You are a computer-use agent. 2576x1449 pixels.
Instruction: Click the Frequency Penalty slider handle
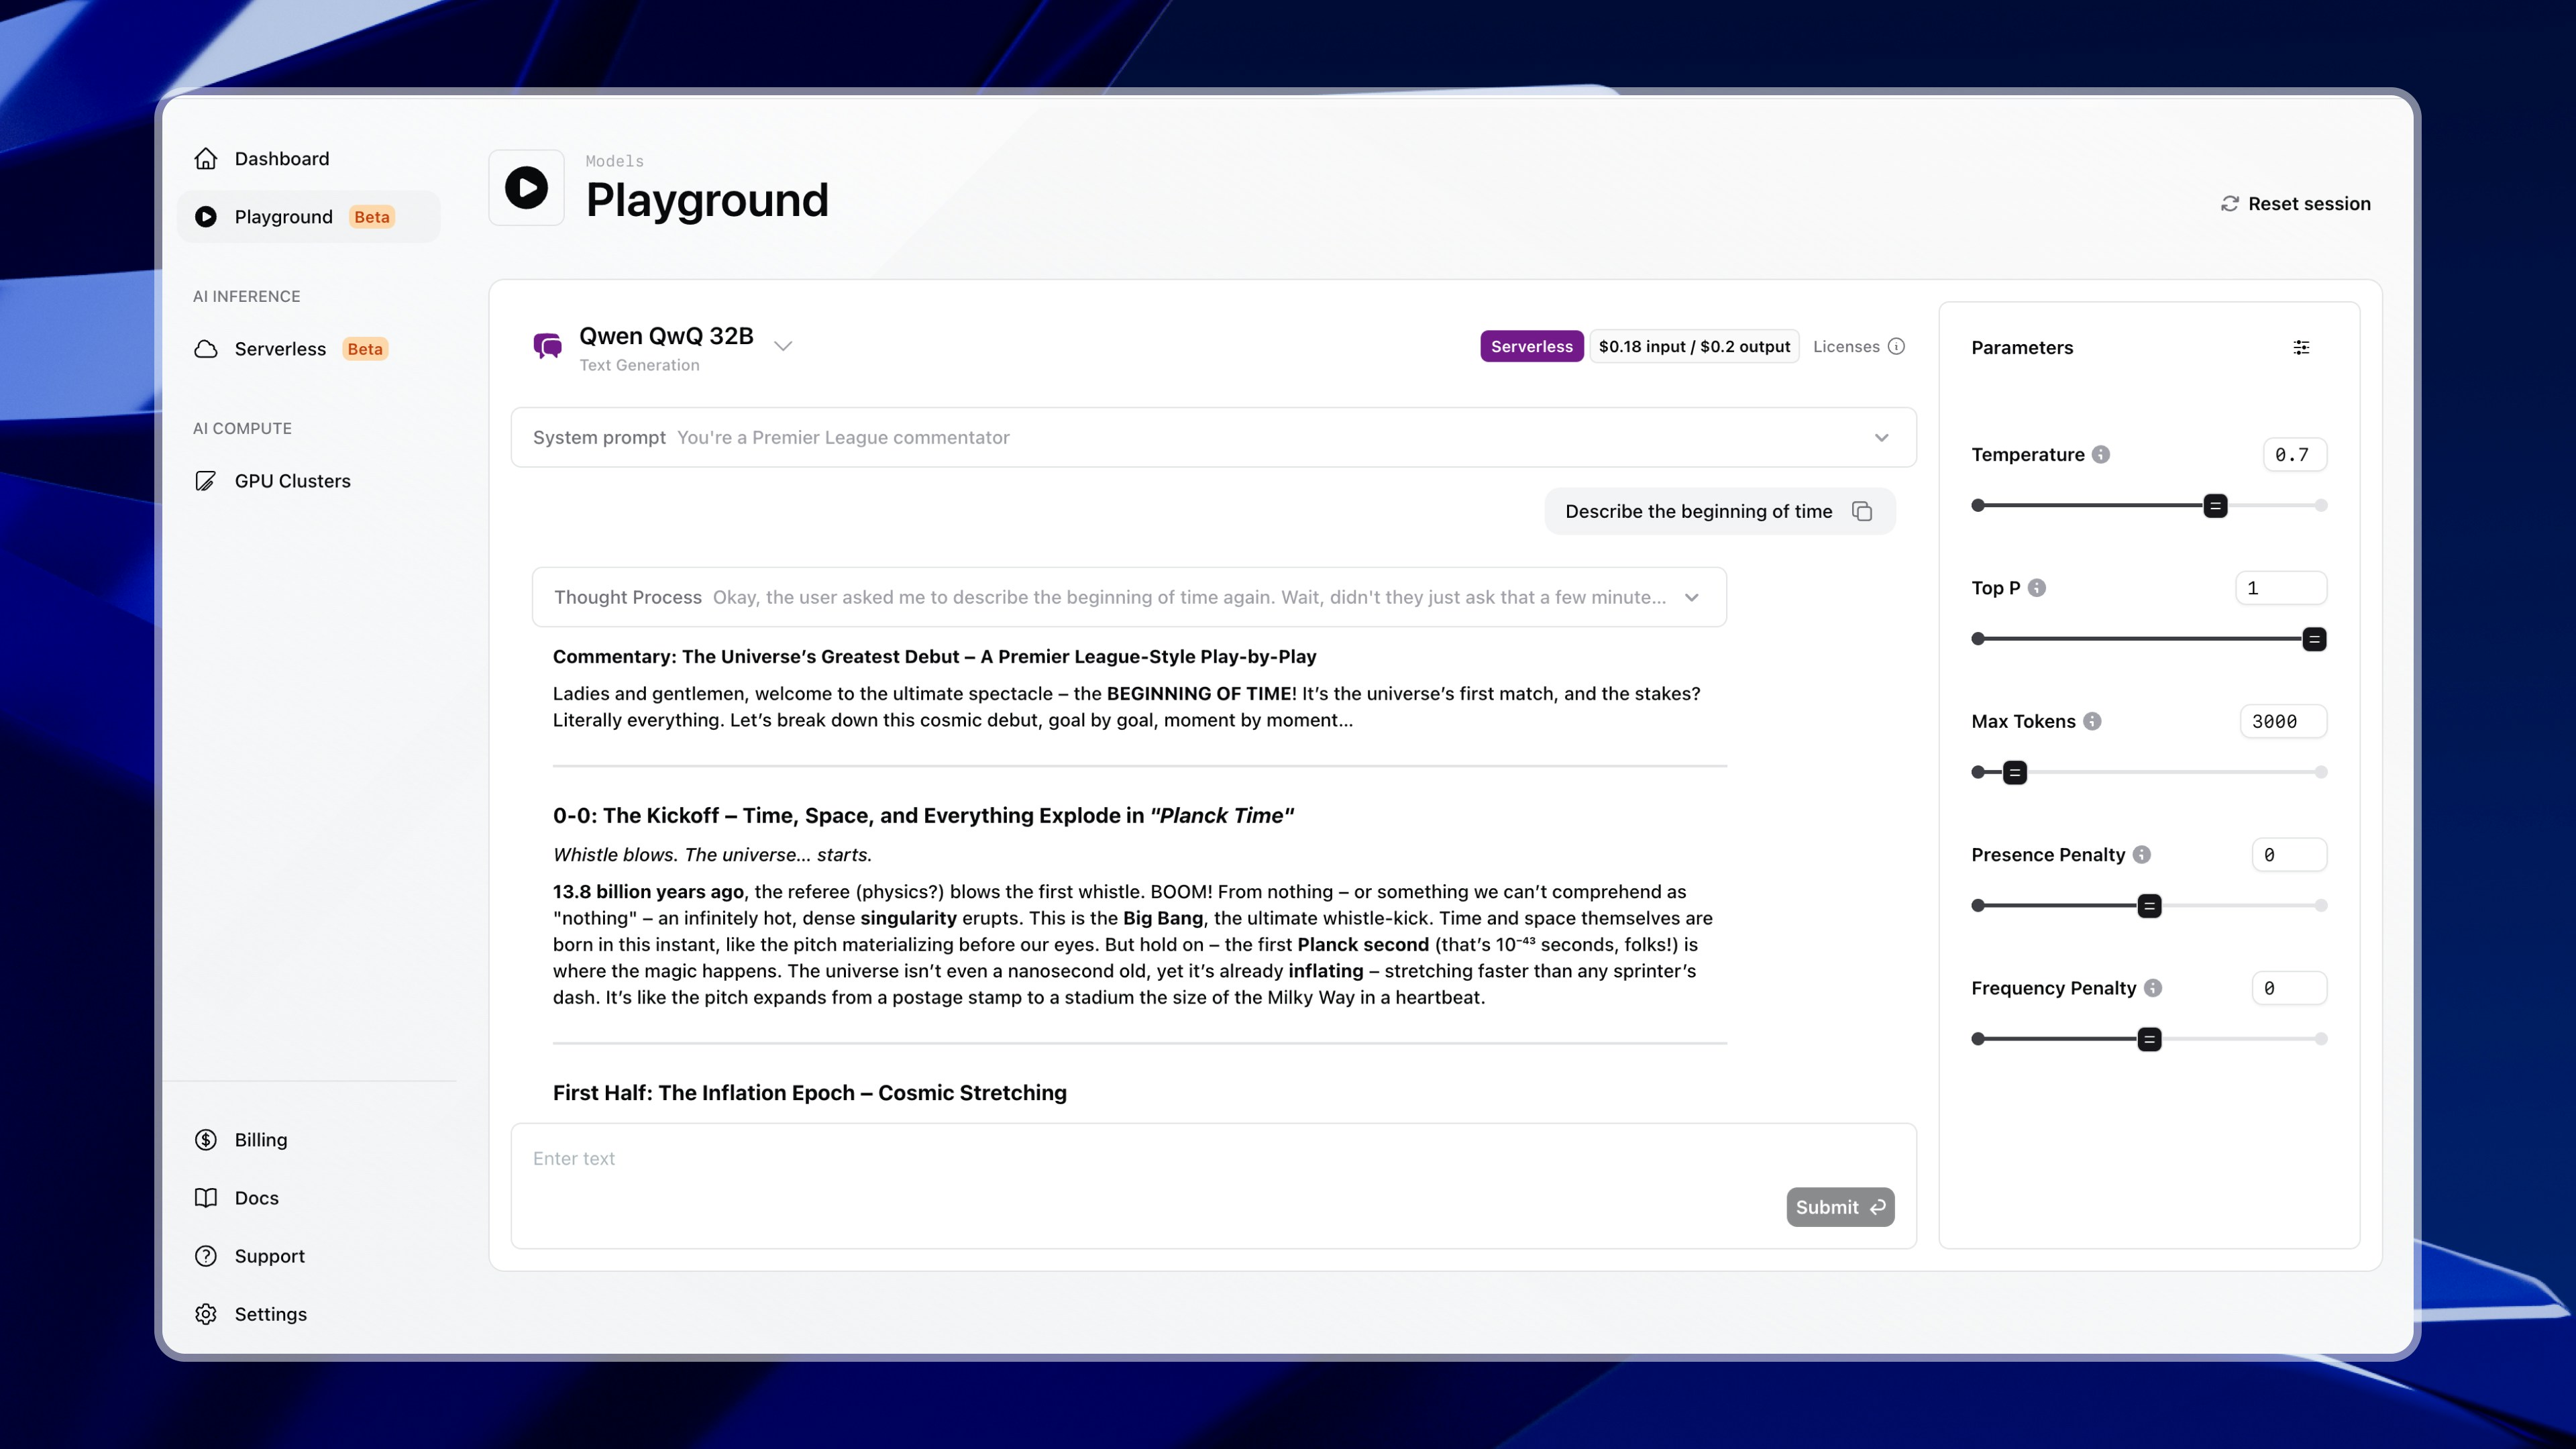[2149, 1039]
